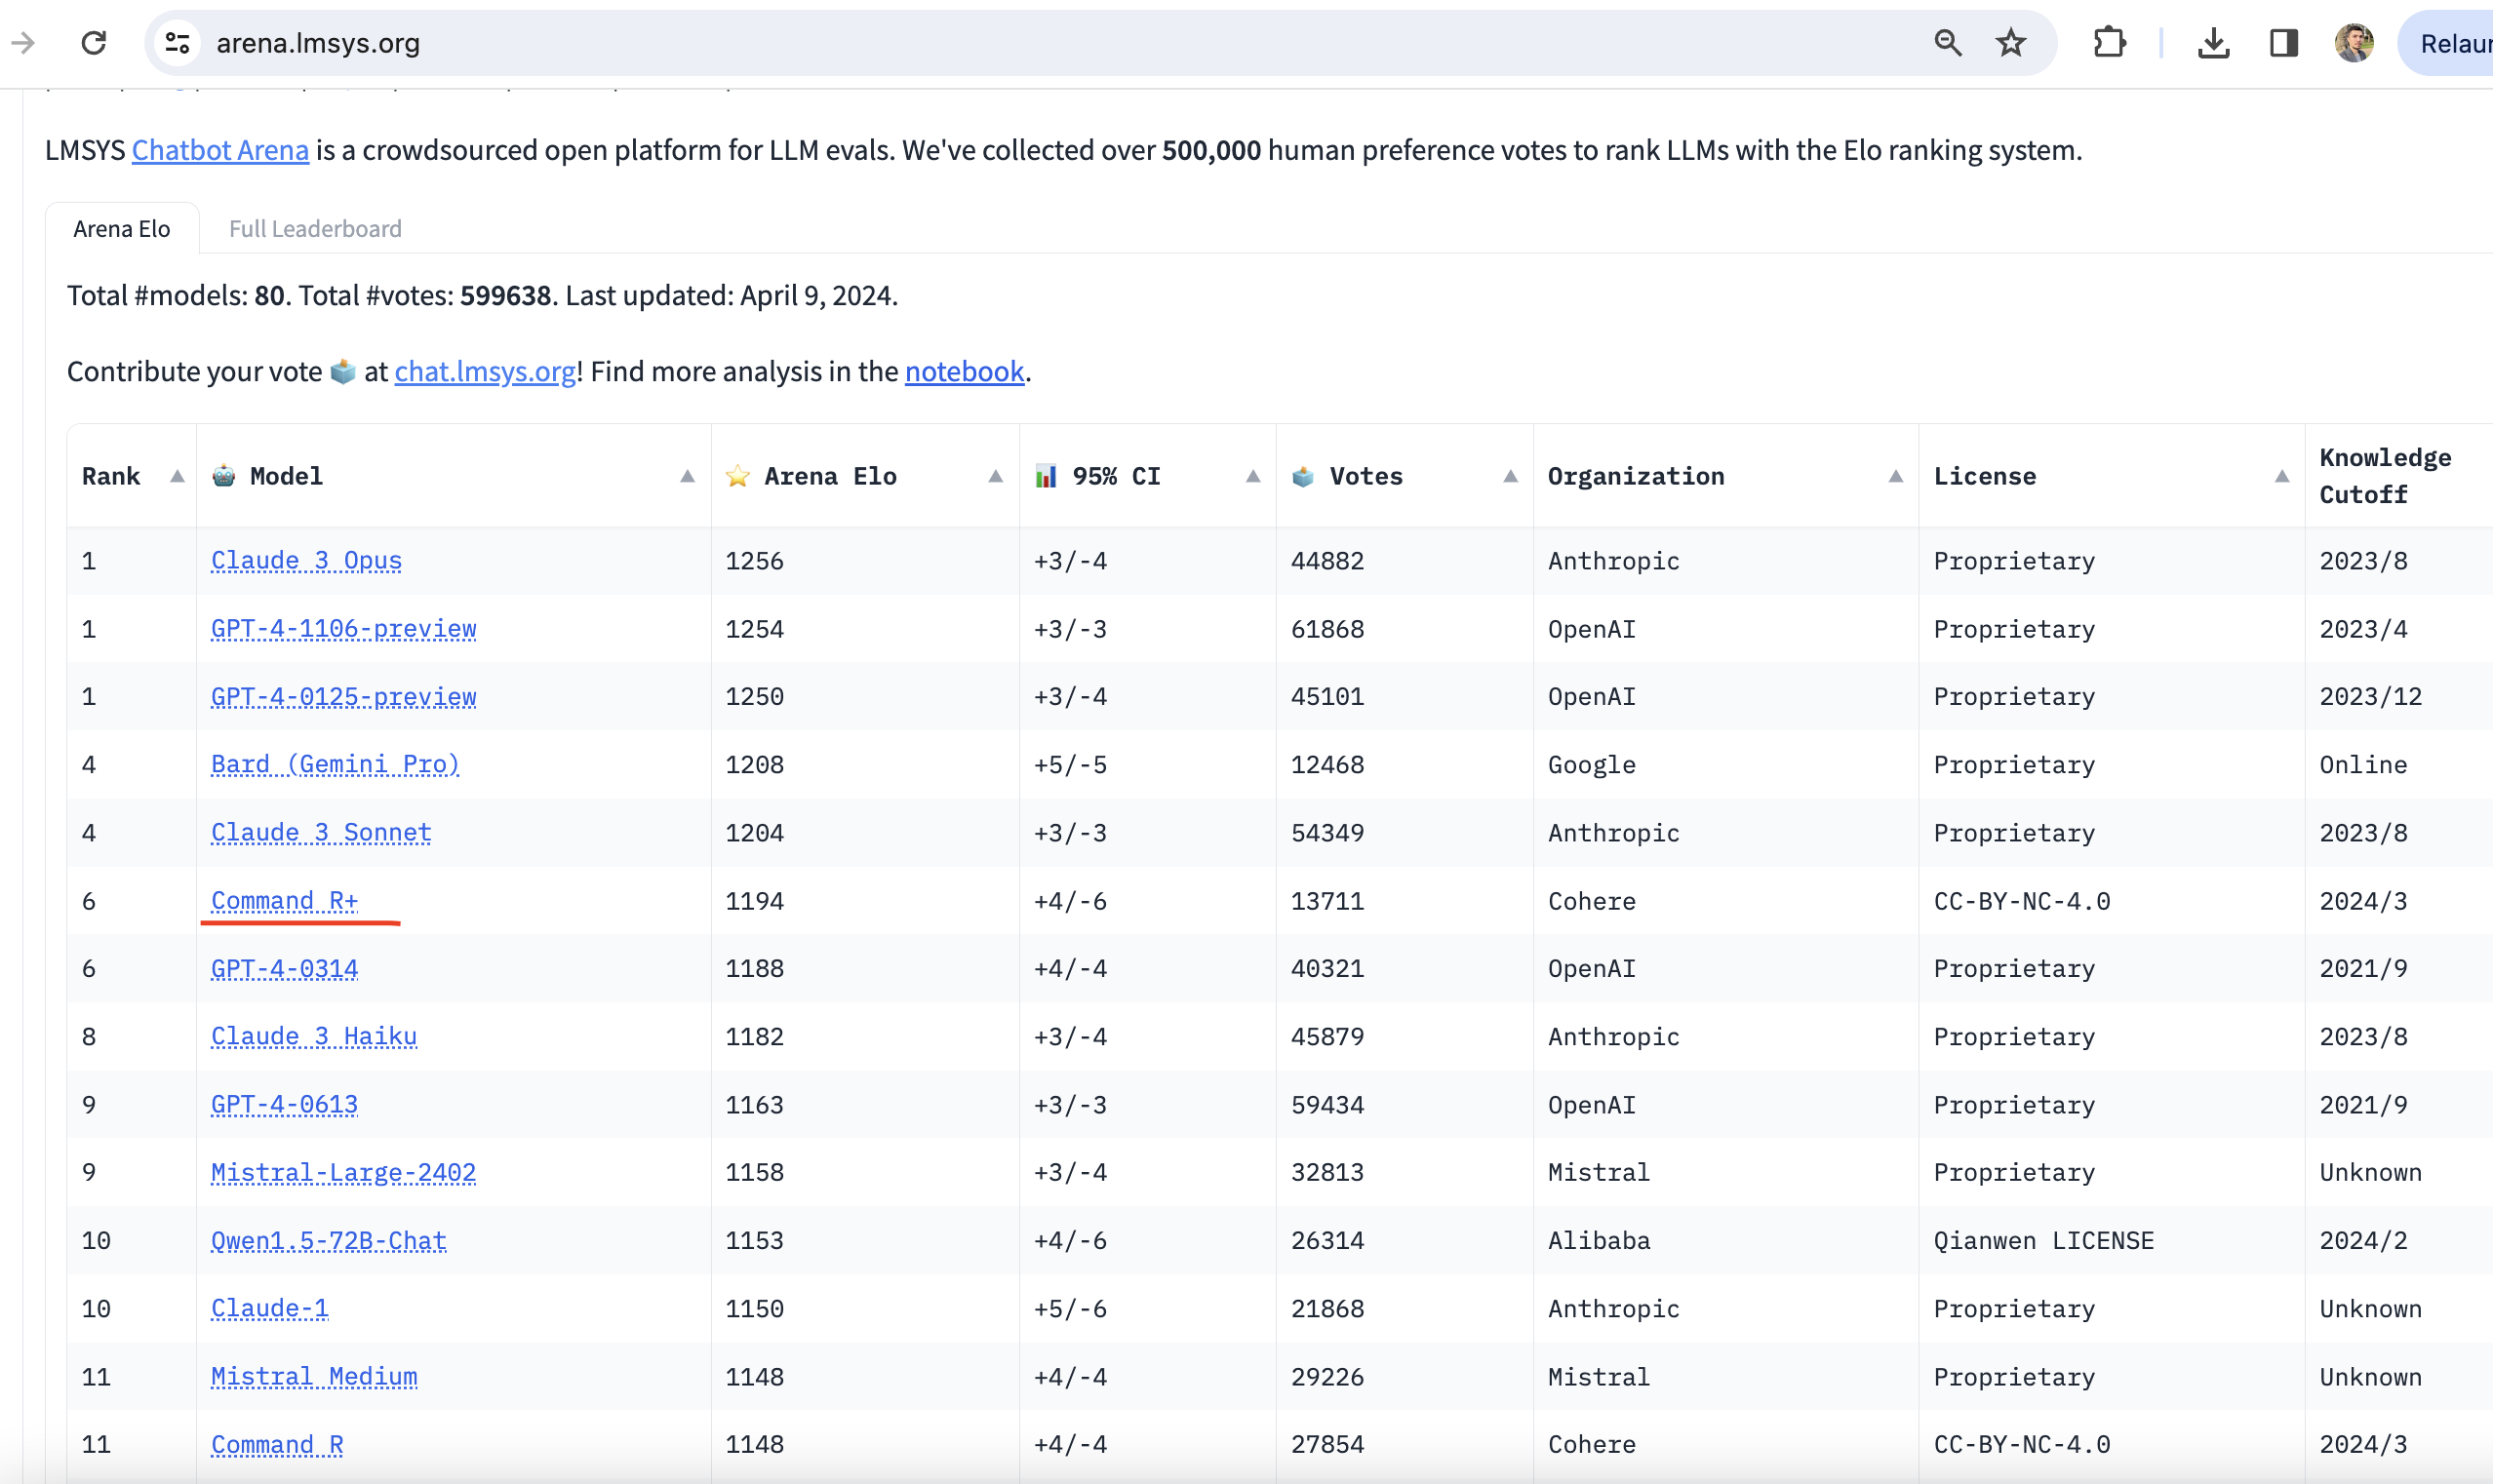This screenshot has width=2493, height=1484.
Task: Sort by the Model column arrow
Action: point(687,476)
